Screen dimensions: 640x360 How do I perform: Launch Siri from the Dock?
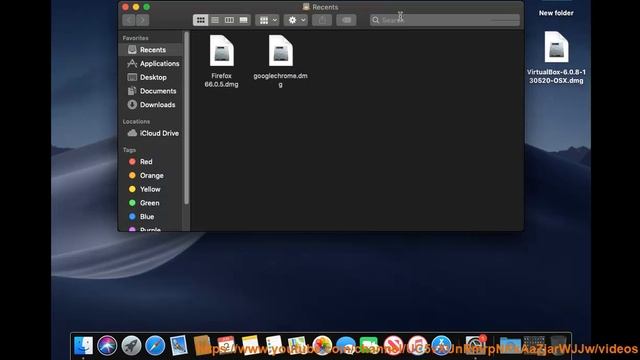click(x=107, y=345)
